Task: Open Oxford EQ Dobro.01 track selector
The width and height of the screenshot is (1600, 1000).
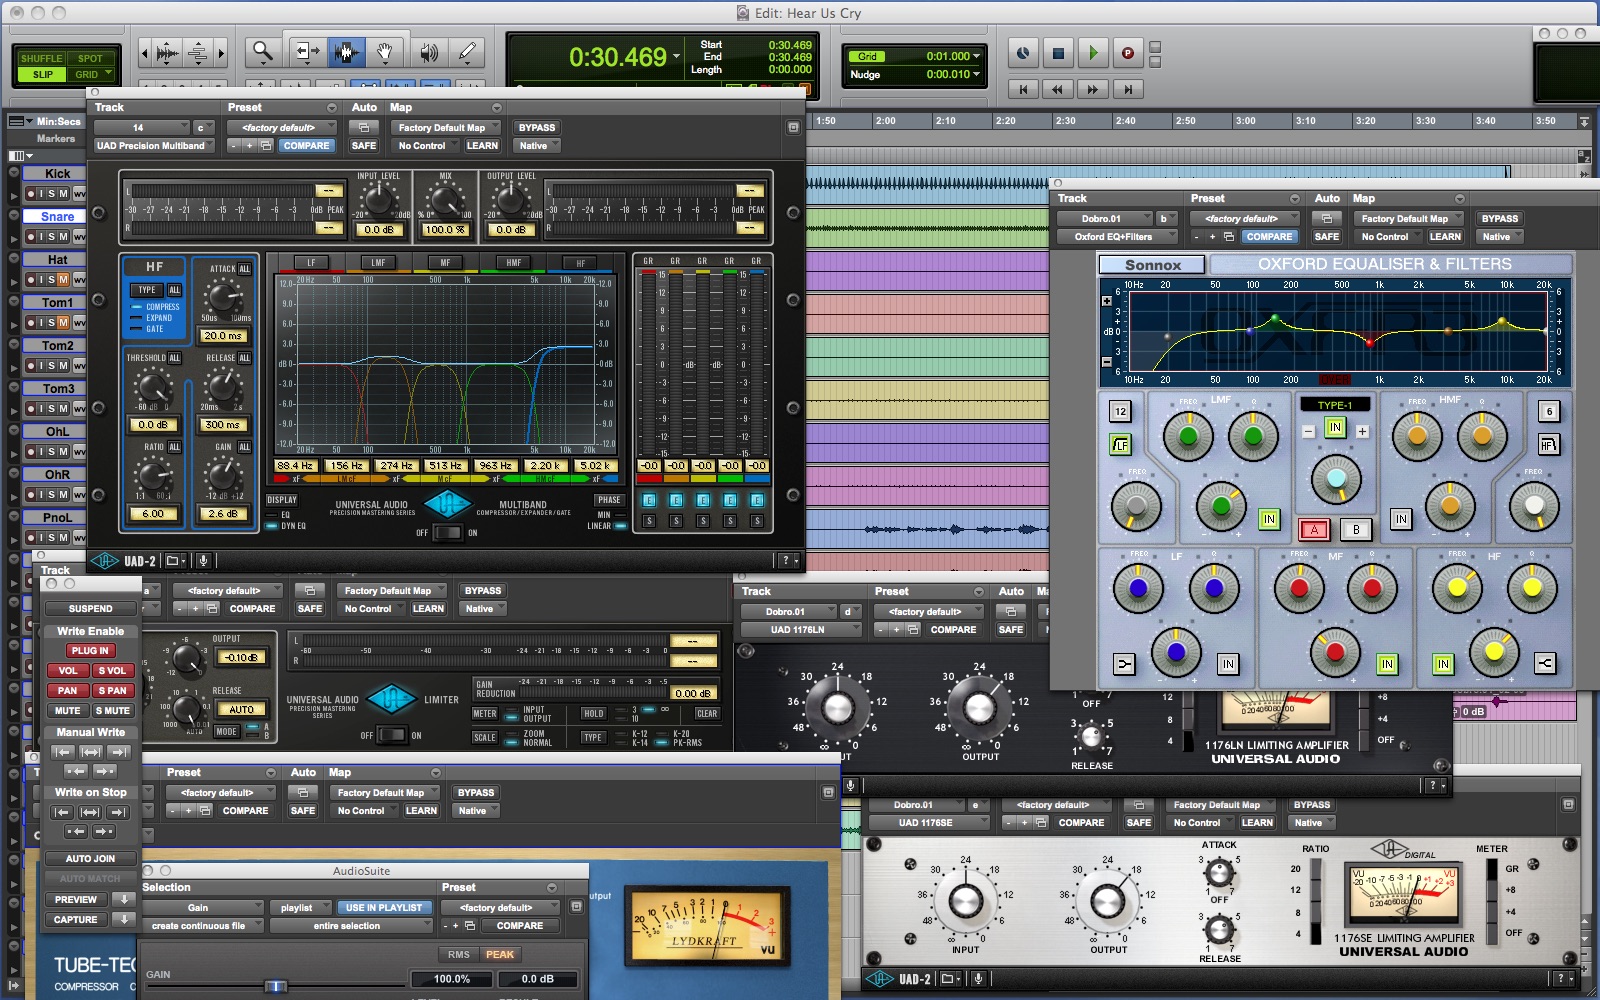Action: click(1105, 218)
